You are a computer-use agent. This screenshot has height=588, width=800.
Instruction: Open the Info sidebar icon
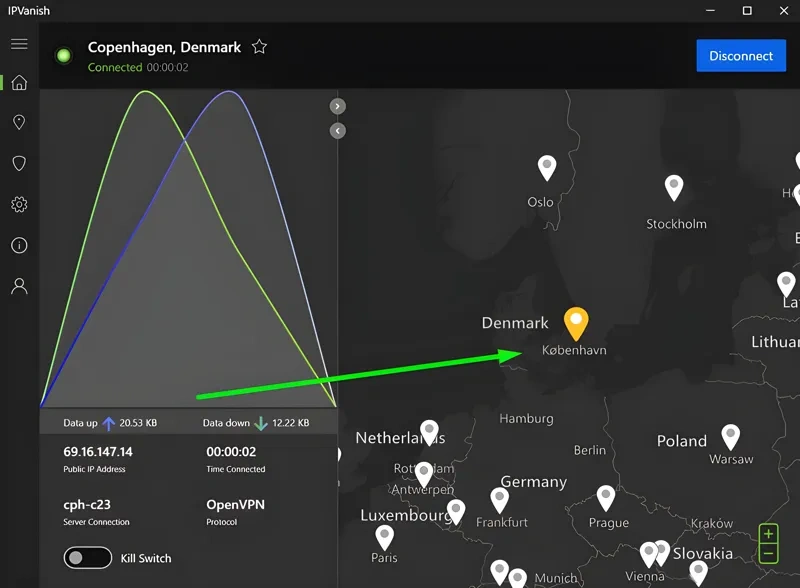18,245
